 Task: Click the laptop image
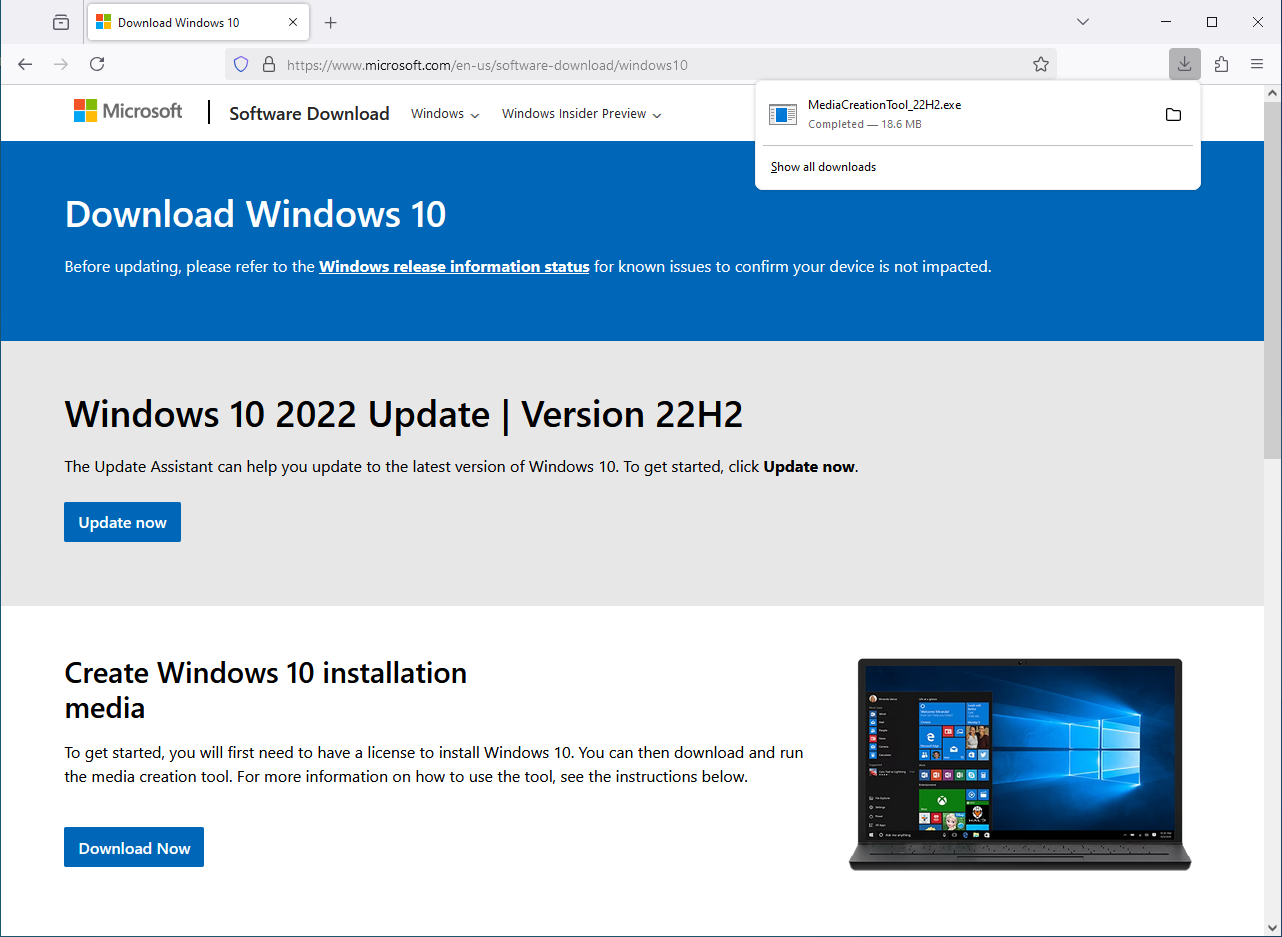(x=1020, y=765)
